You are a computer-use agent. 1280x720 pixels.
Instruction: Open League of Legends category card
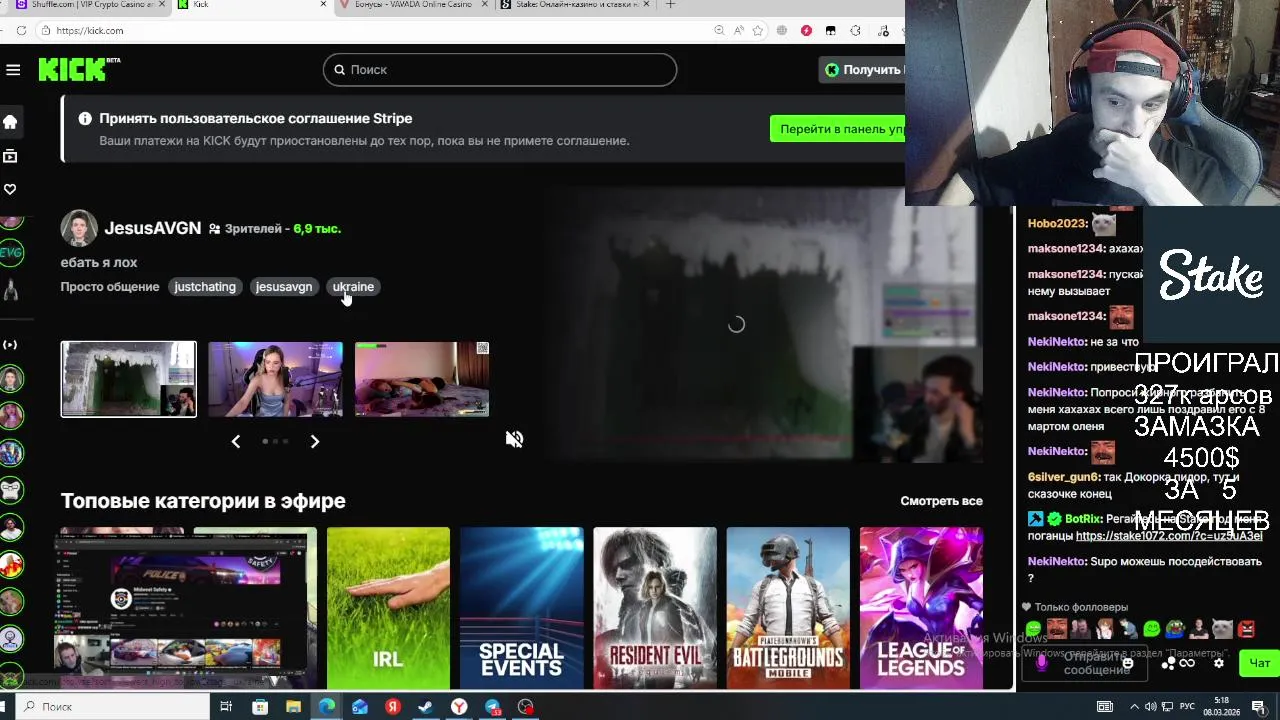(x=921, y=608)
